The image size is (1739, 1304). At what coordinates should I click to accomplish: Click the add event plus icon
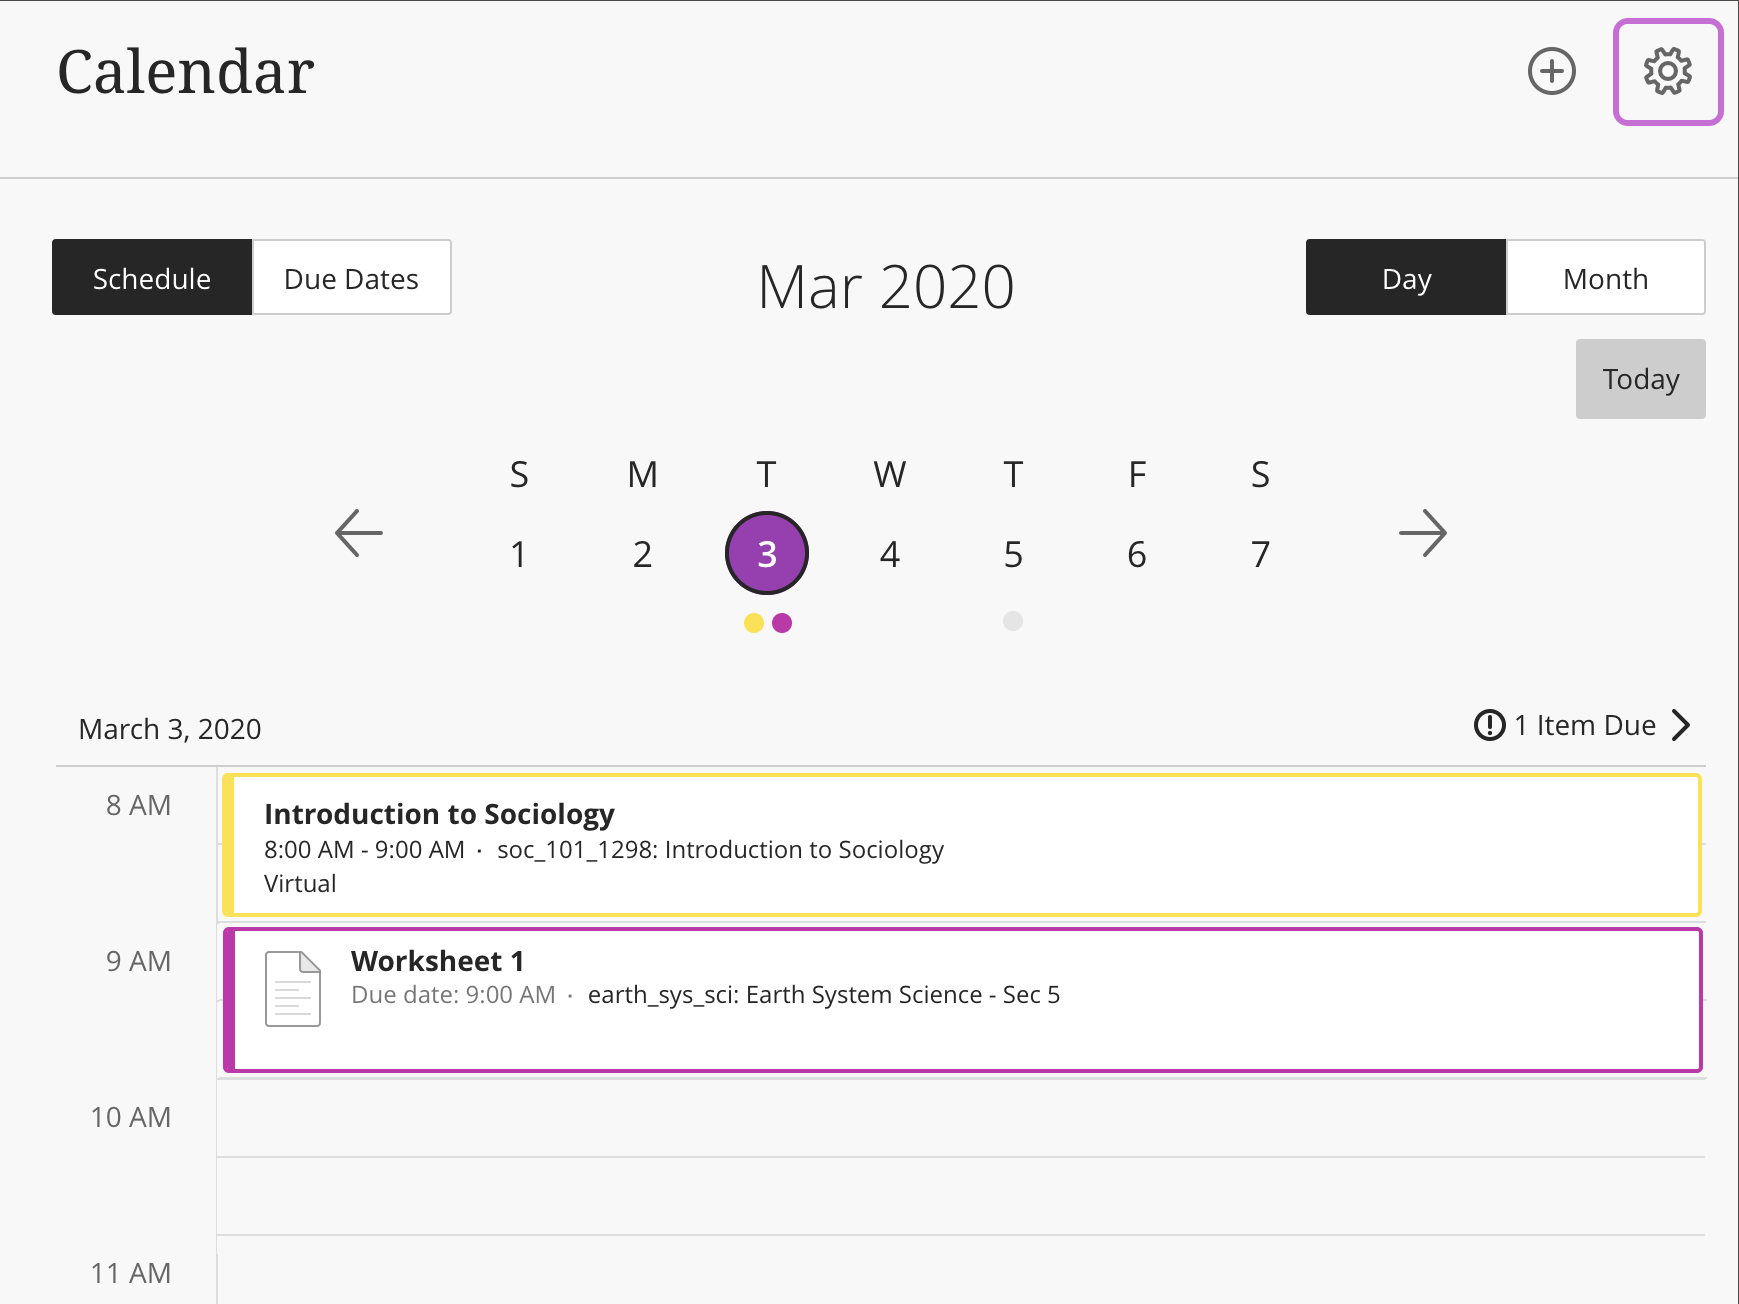[x=1551, y=72]
